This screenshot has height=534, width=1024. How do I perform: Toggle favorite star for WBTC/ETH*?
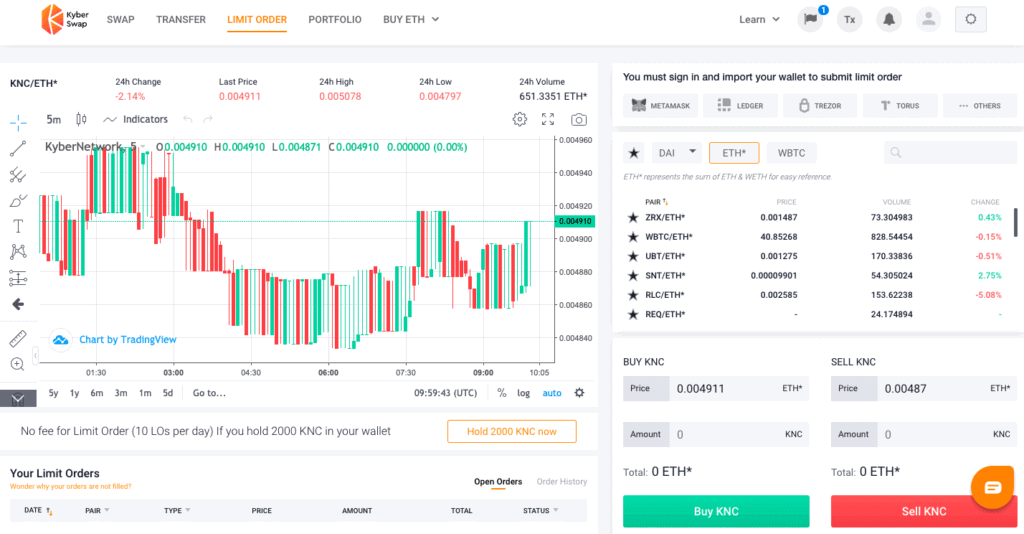pyautogui.click(x=633, y=237)
